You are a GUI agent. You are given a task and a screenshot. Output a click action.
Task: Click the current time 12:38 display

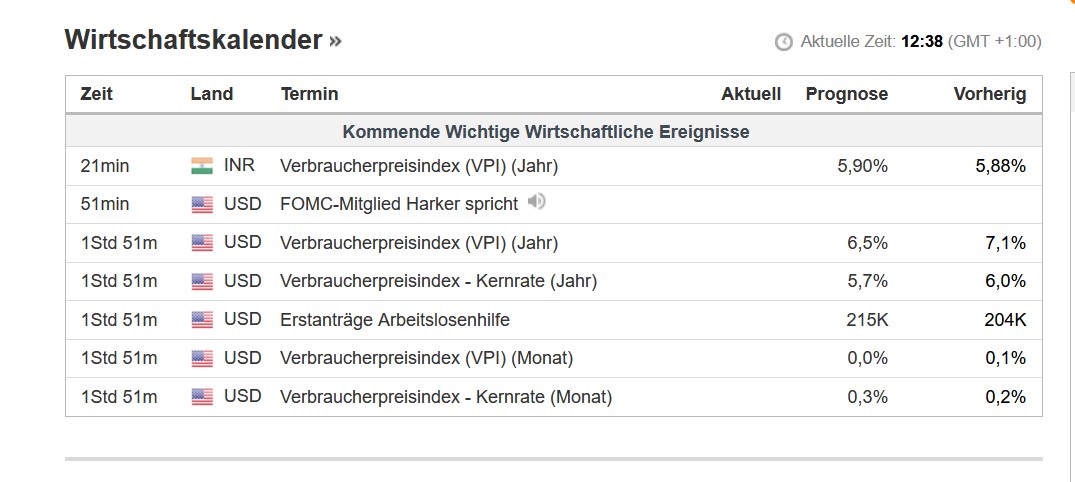(x=922, y=42)
